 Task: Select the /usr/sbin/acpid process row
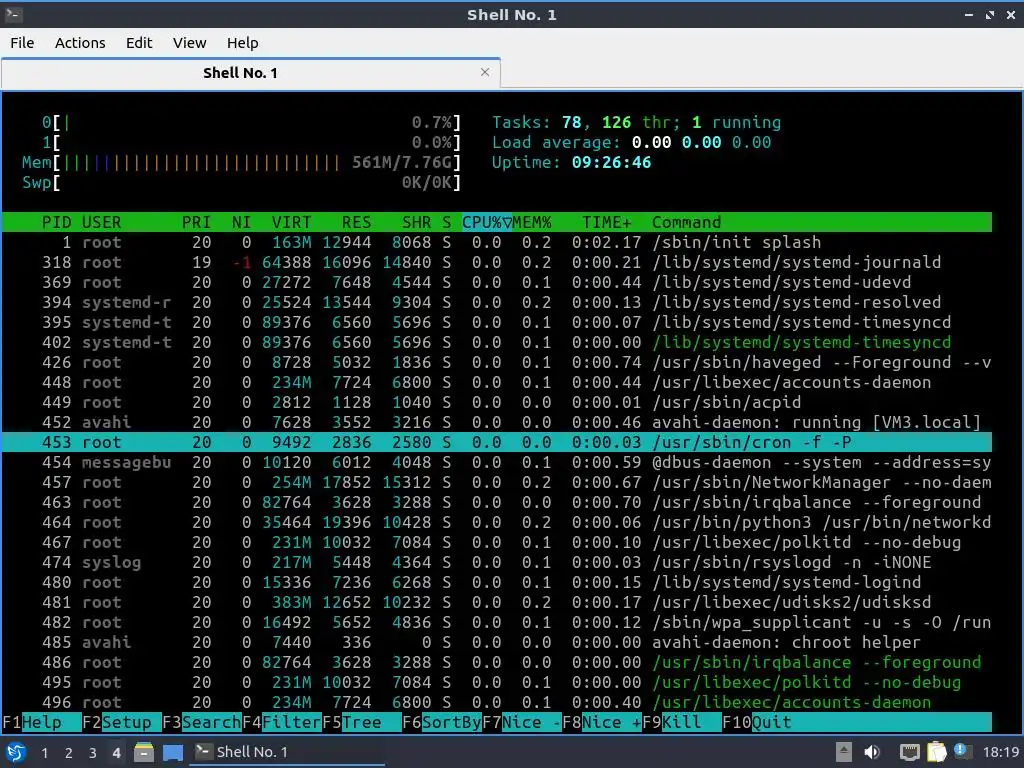496,402
